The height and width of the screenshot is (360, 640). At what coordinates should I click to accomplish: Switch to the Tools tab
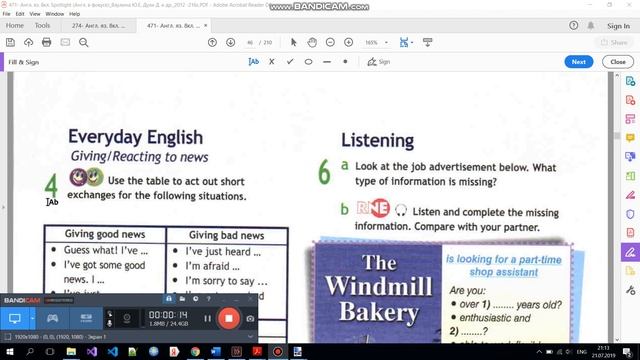click(42, 25)
